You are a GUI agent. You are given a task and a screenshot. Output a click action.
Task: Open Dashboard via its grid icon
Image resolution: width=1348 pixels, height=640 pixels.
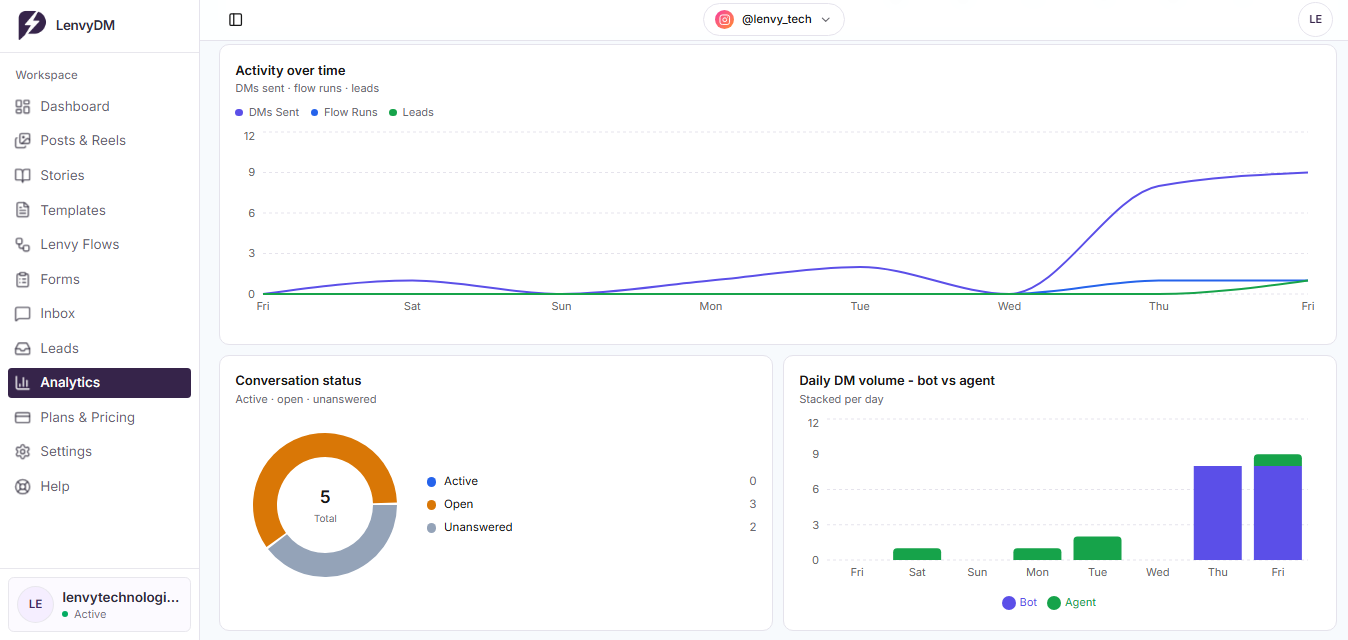tap(23, 106)
